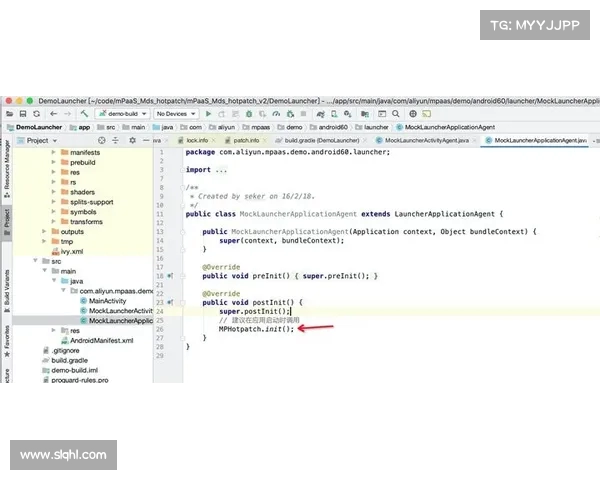Collapse the src folder

(x=35, y=261)
